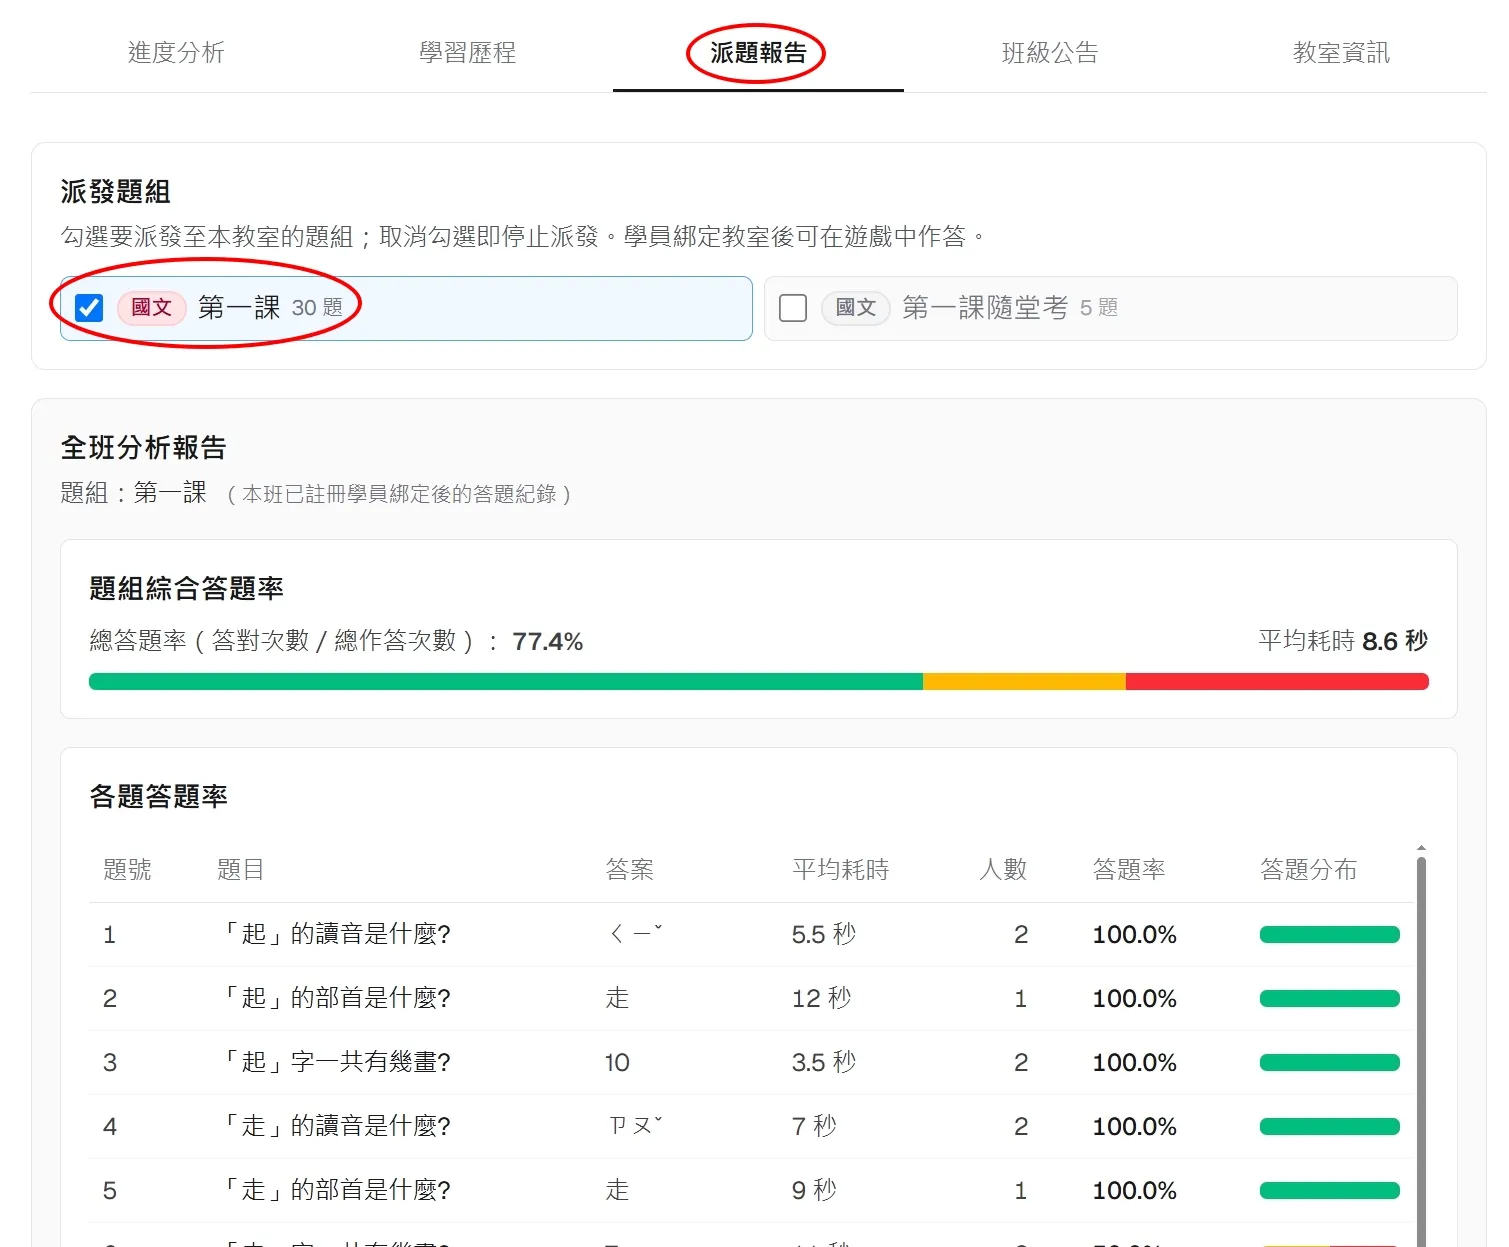Switch to the 進度分析 tab
The width and height of the screenshot is (1509, 1247).
pos(176,52)
